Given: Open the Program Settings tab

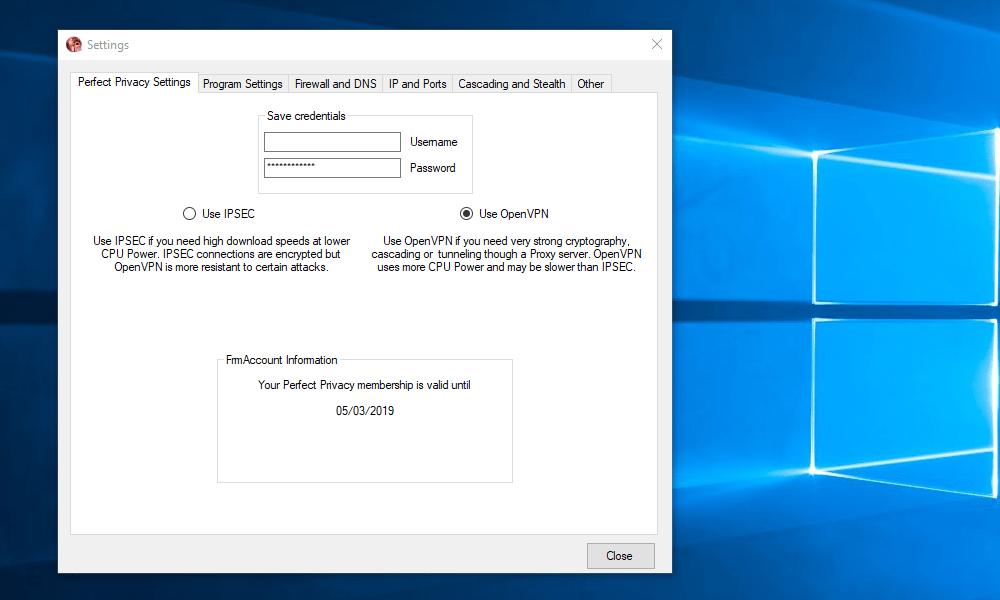Looking at the screenshot, I should pos(242,84).
